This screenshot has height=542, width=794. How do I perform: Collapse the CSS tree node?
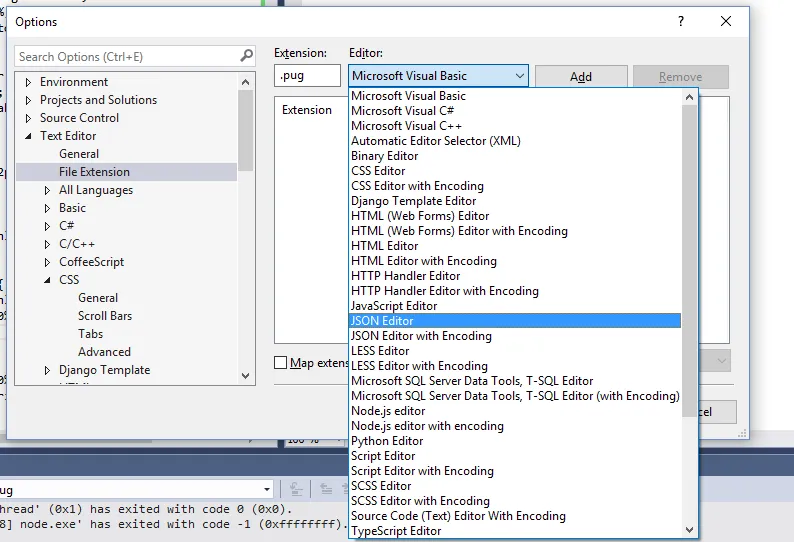[x=47, y=280]
